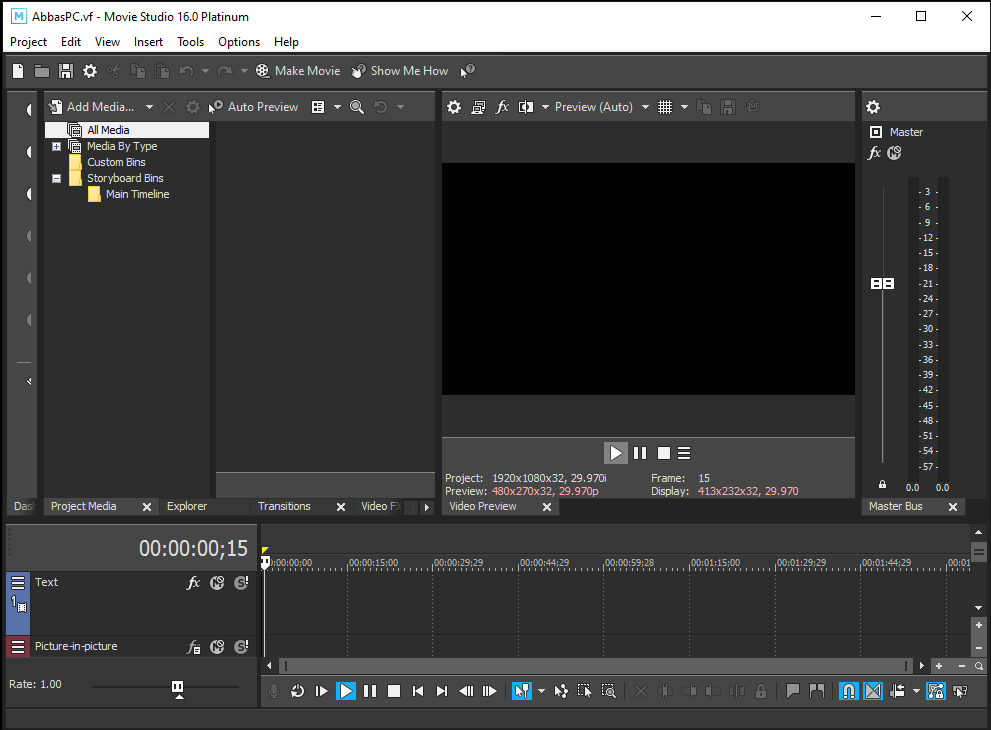Viewport: 991px width, 730px height.
Task: Switch to the Transitions tab
Action: tap(284, 506)
